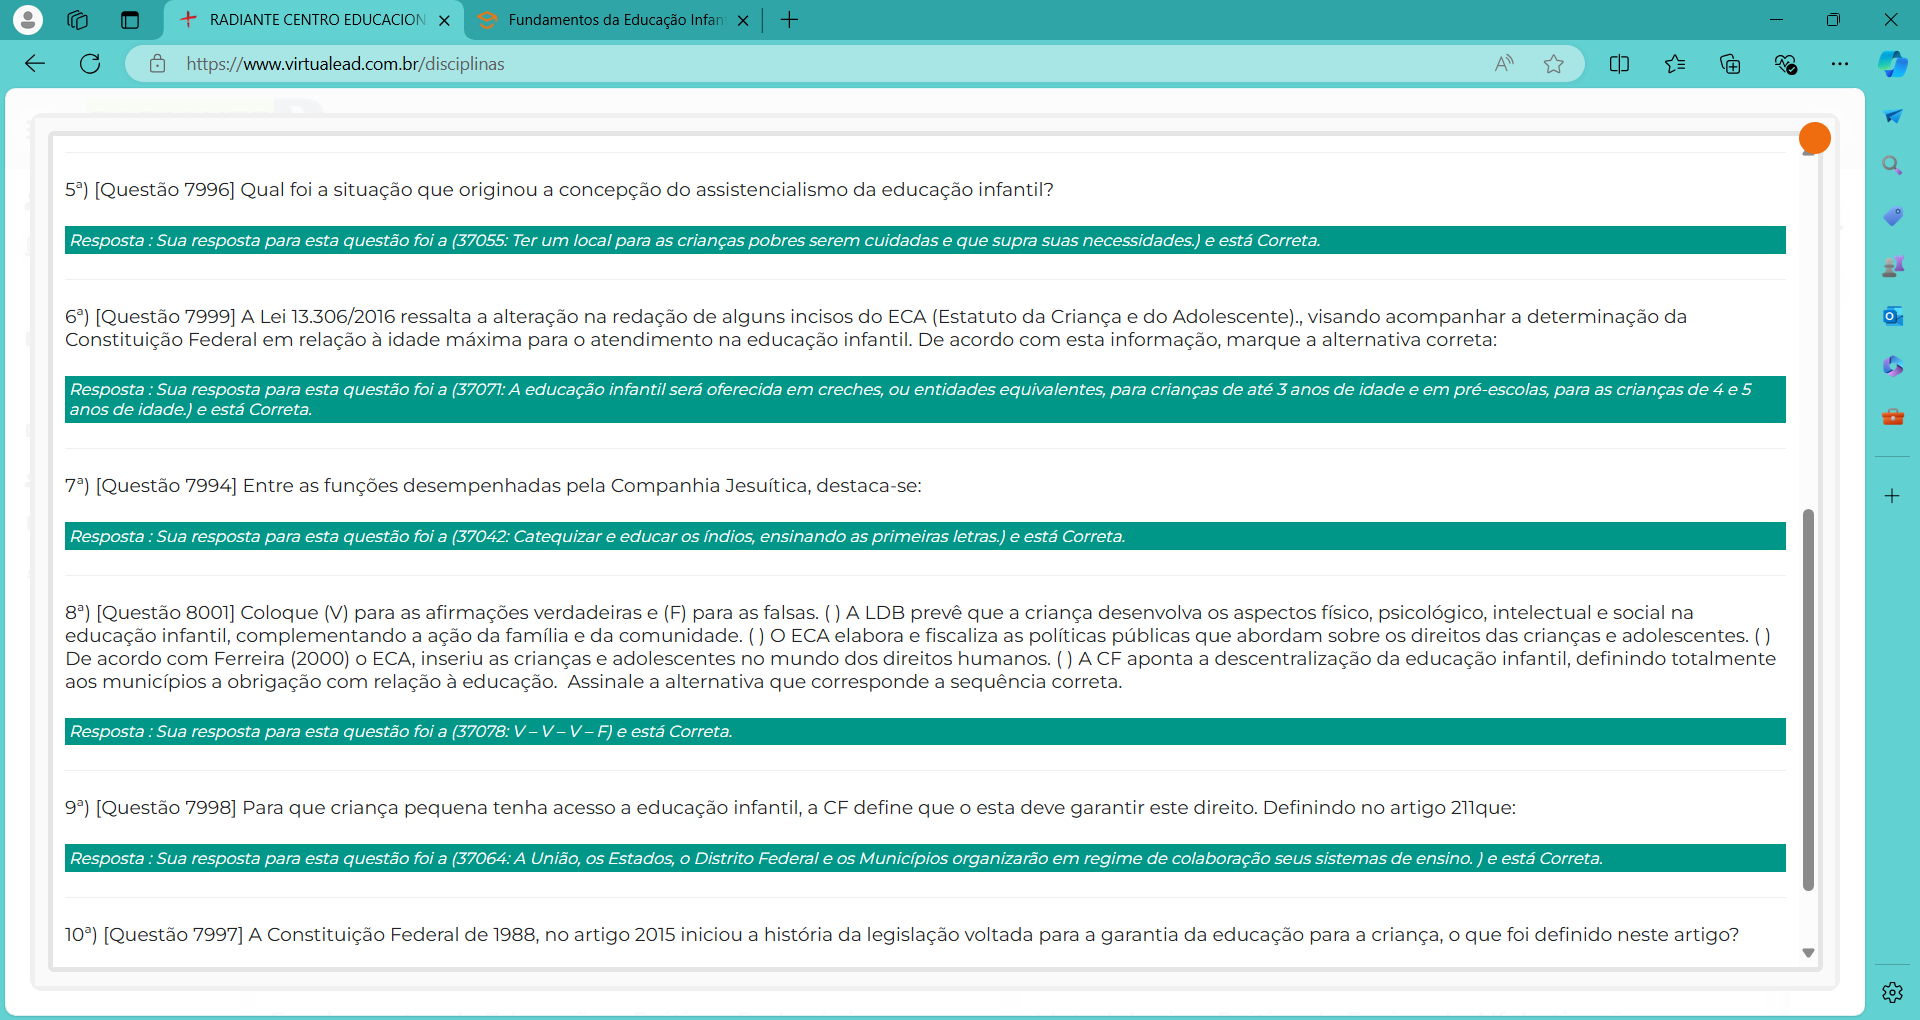Open Outlook from the sidebar

[x=1892, y=316]
